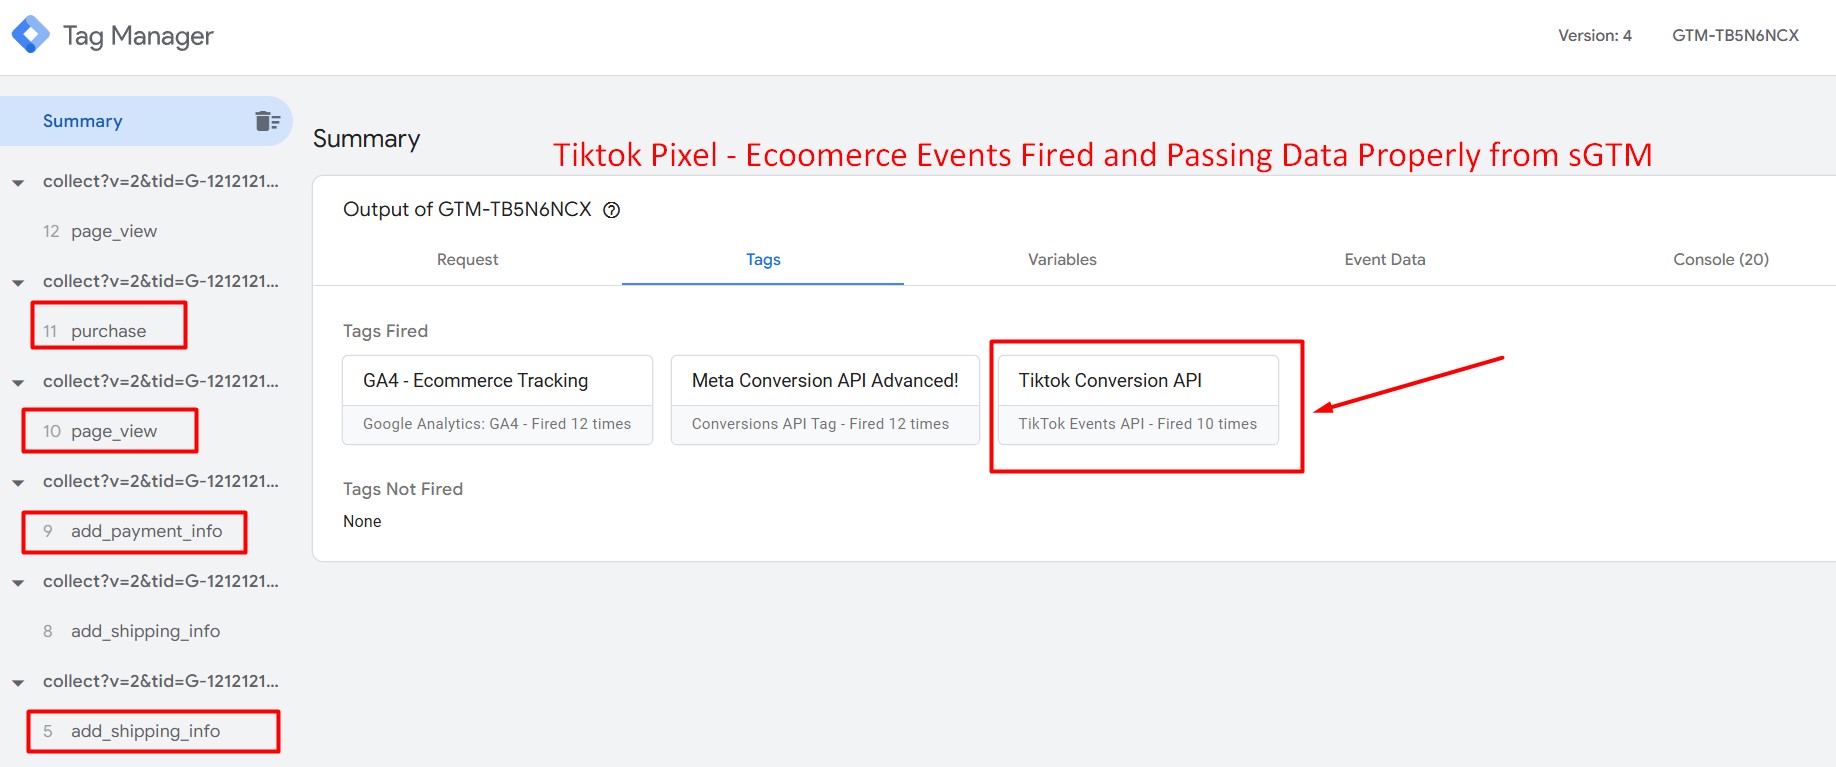Open the Meta Conversion API Advanced! tag card
This screenshot has width=1836, height=767.
click(x=825, y=400)
